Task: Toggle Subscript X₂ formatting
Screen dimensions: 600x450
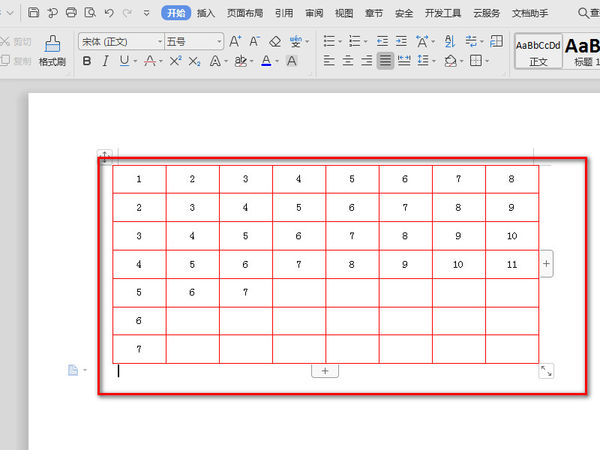Action: click(x=194, y=61)
